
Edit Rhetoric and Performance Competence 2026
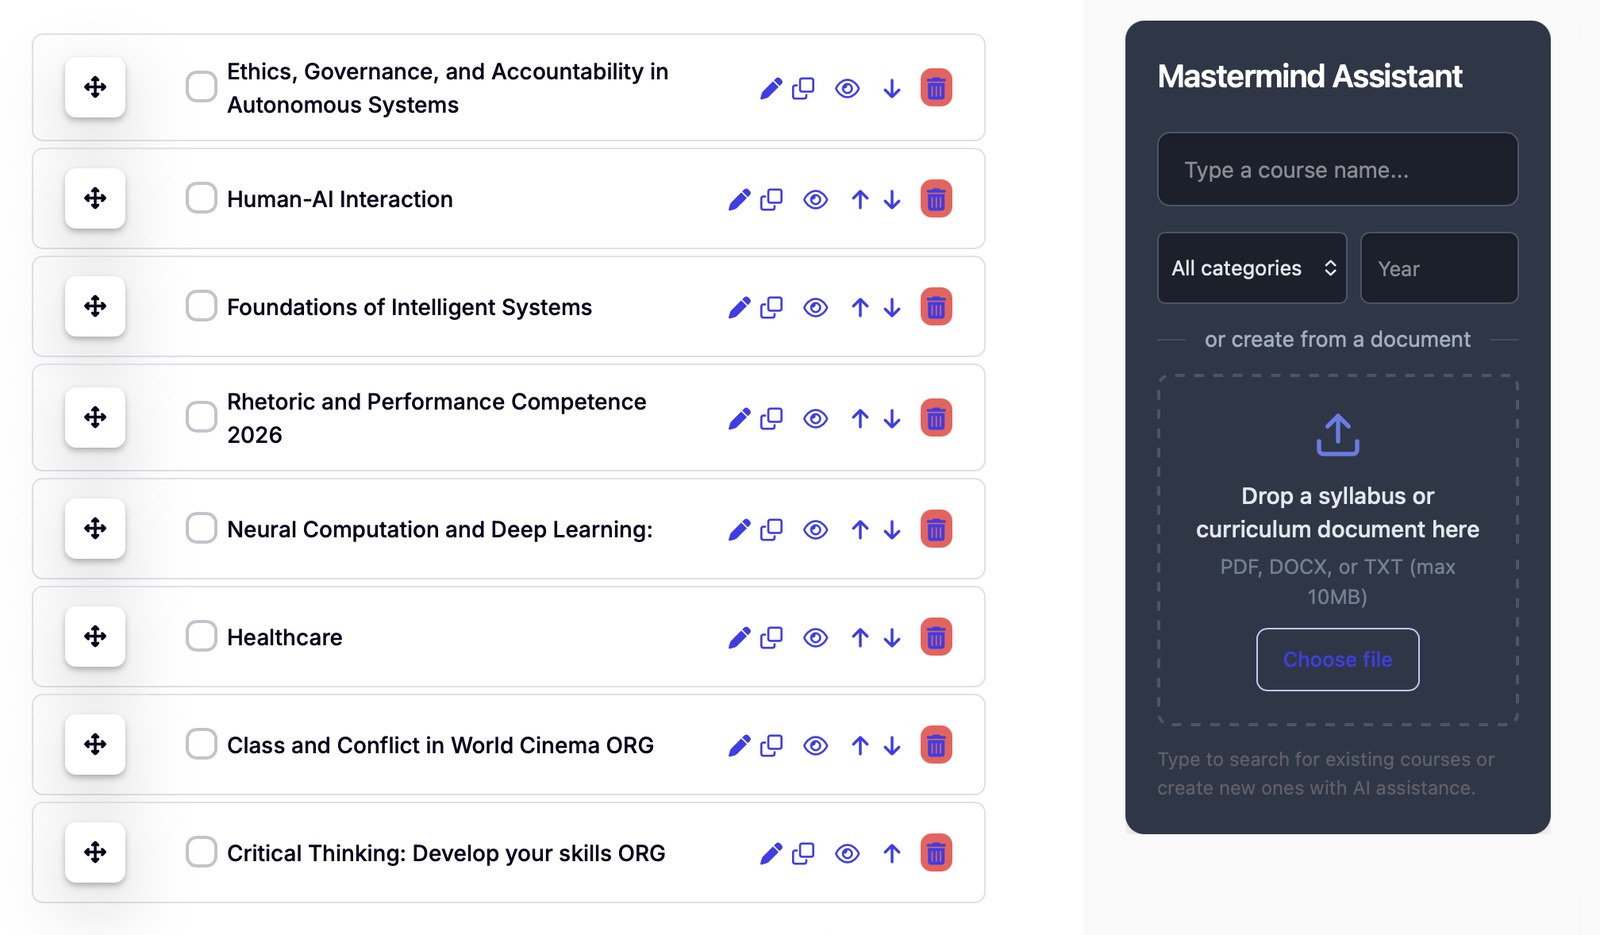pos(739,419)
